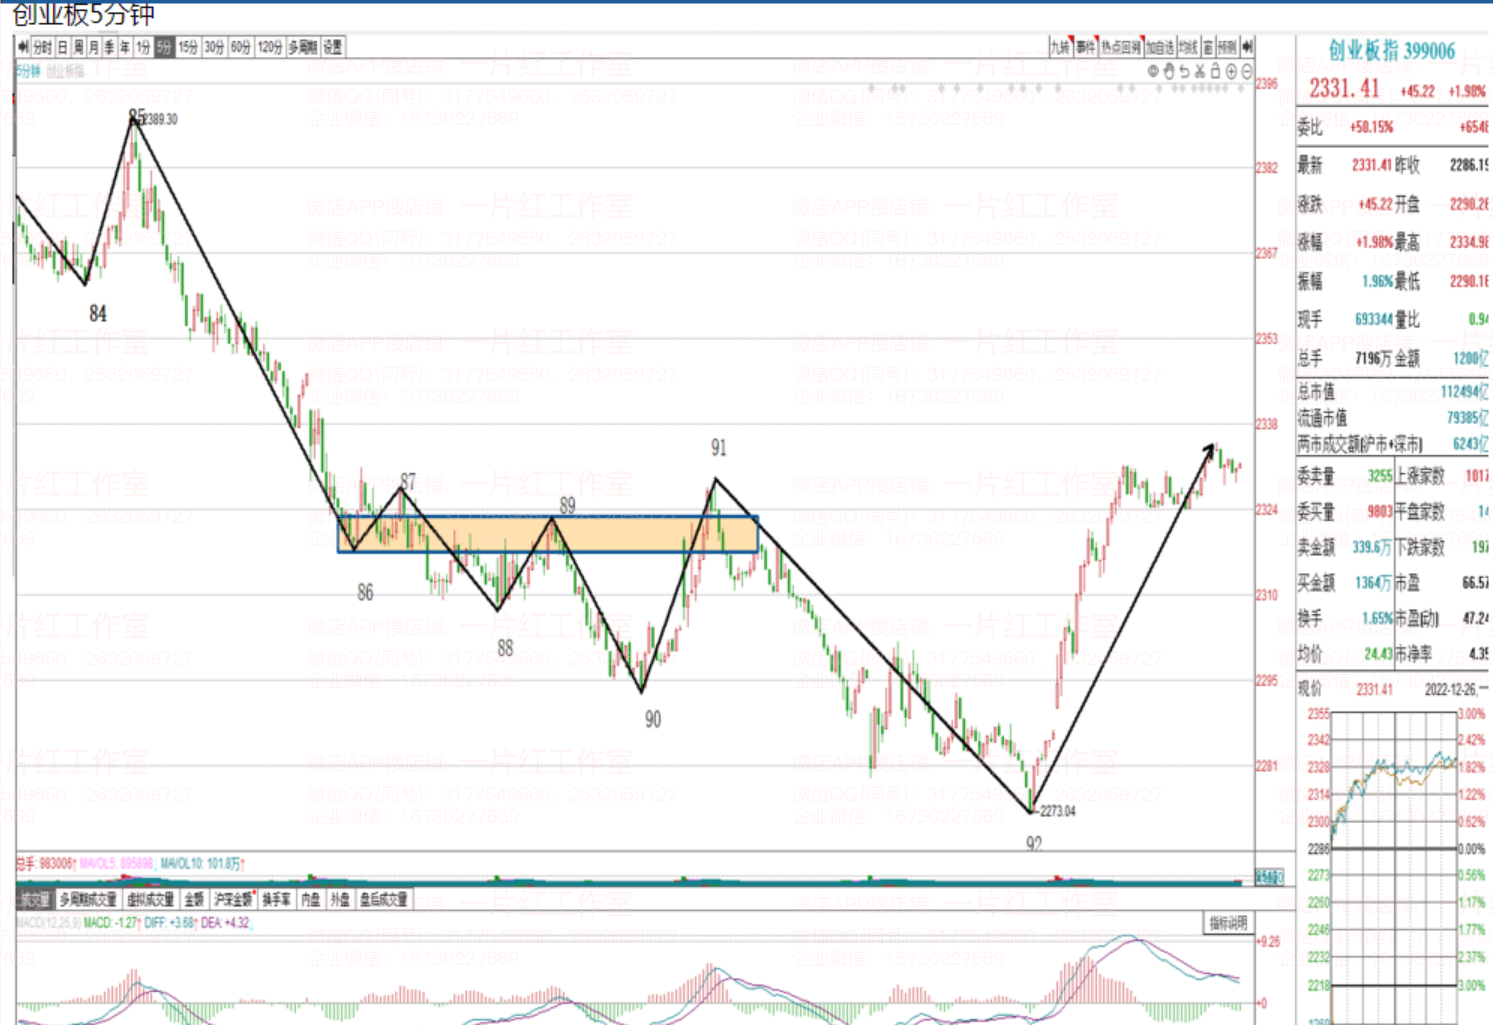The image size is (1493, 1025).
Task: Click the hand pan tool icon
Action: click(x=1168, y=71)
